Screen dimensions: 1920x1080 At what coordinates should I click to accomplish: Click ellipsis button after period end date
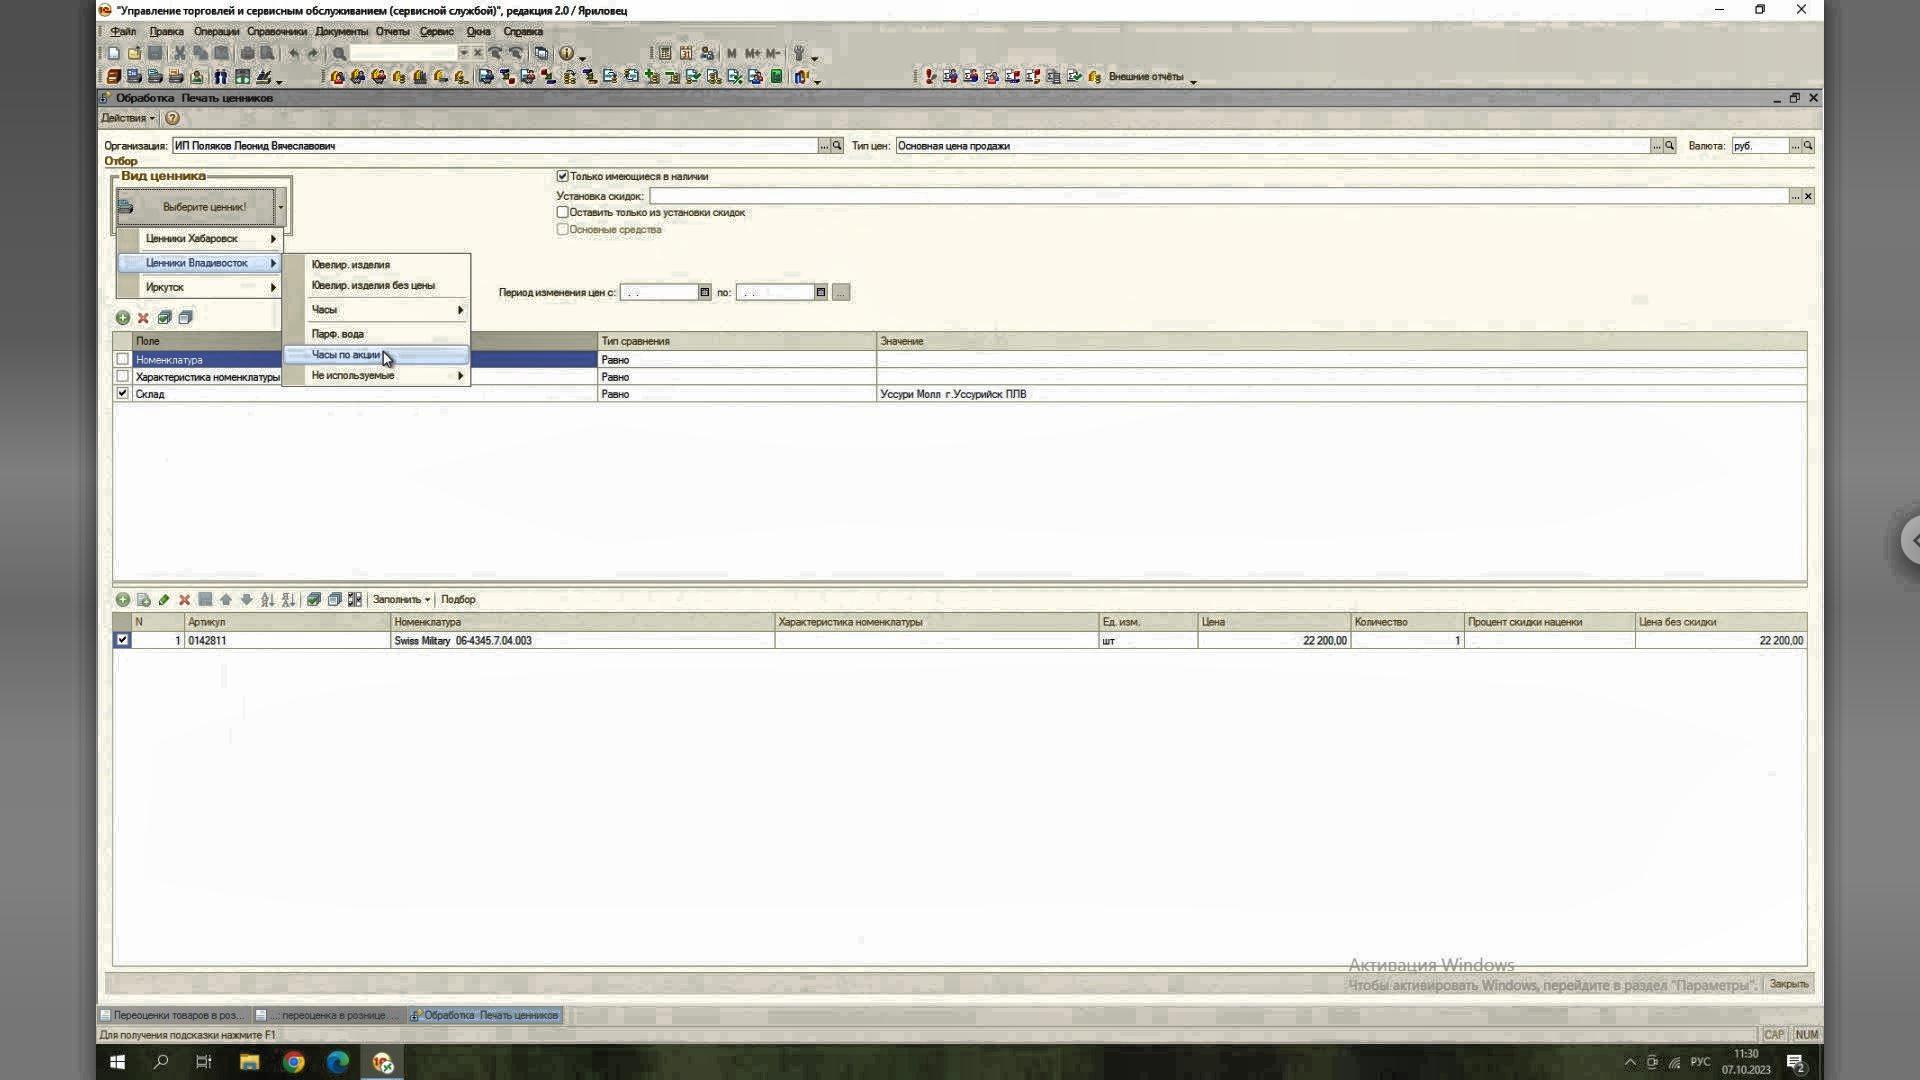coord(841,293)
